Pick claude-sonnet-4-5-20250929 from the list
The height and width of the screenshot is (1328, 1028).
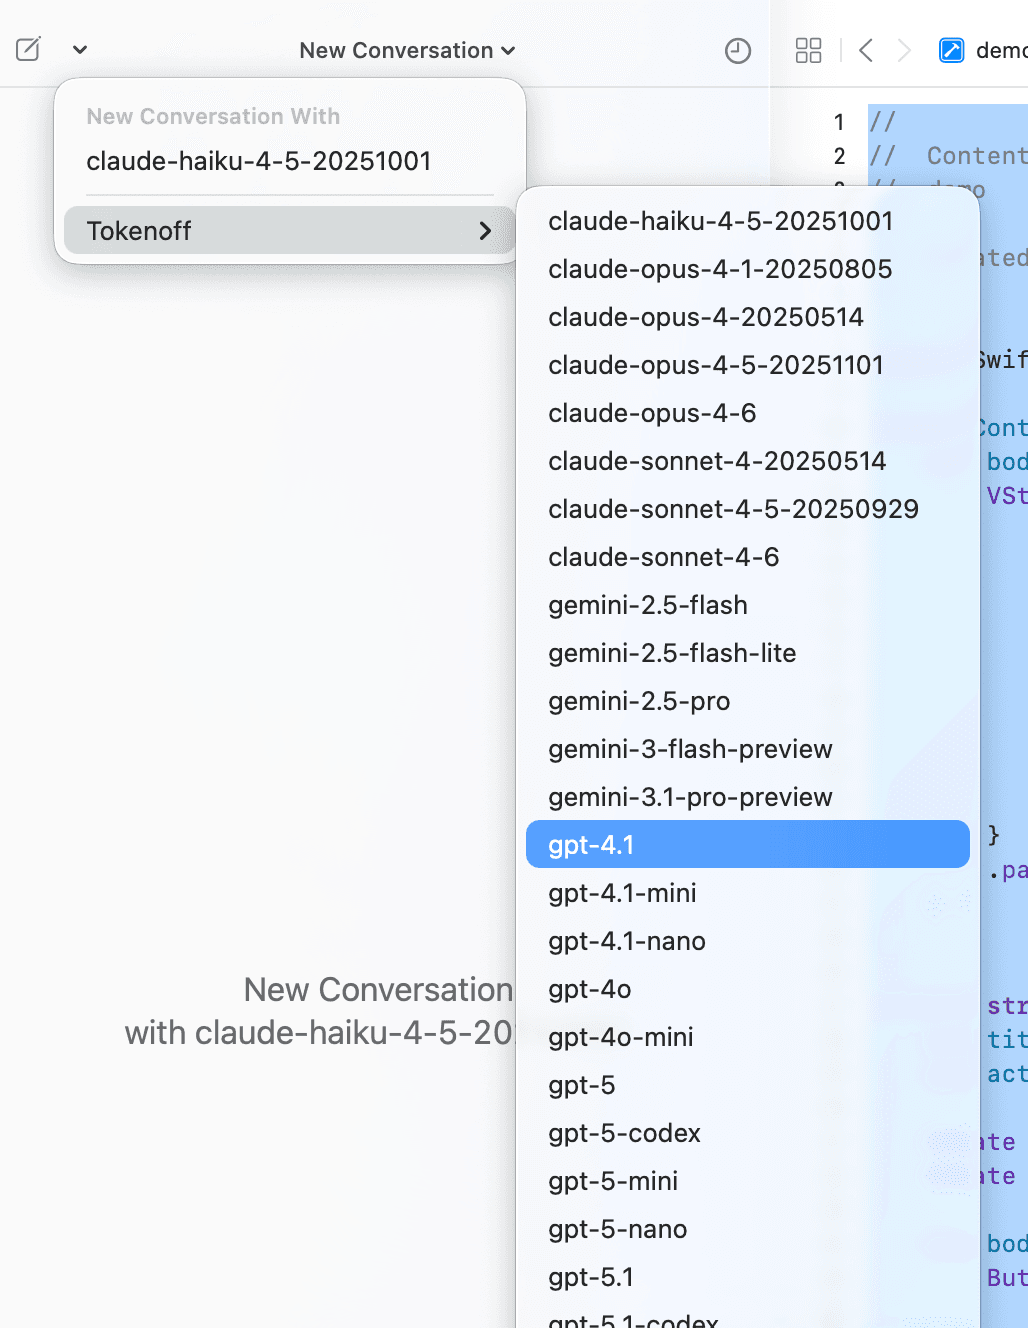point(733,509)
